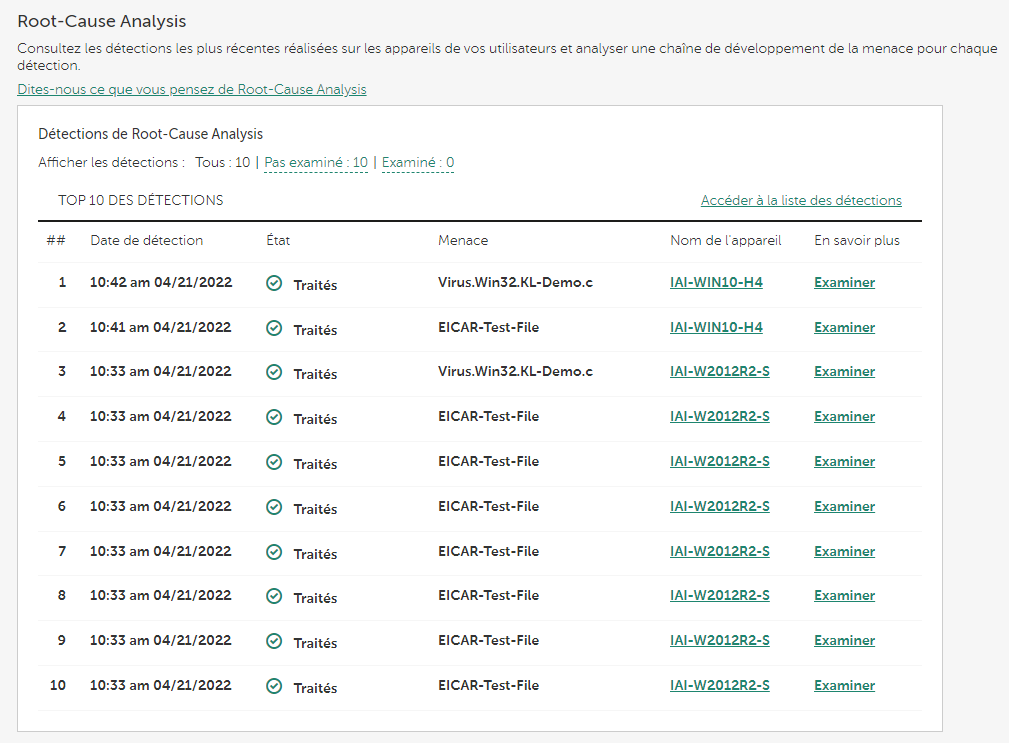
Task: Open device IAI-WIN10-H4 in row 1
Action: pos(716,283)
